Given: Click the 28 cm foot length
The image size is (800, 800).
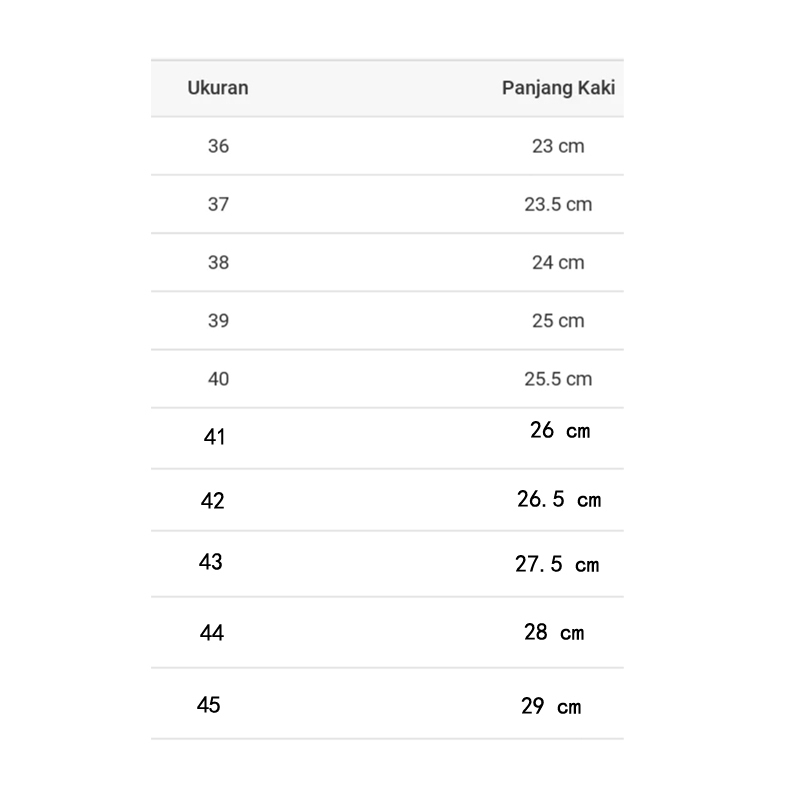Looking at the screenshot, I should coord(554,632).
